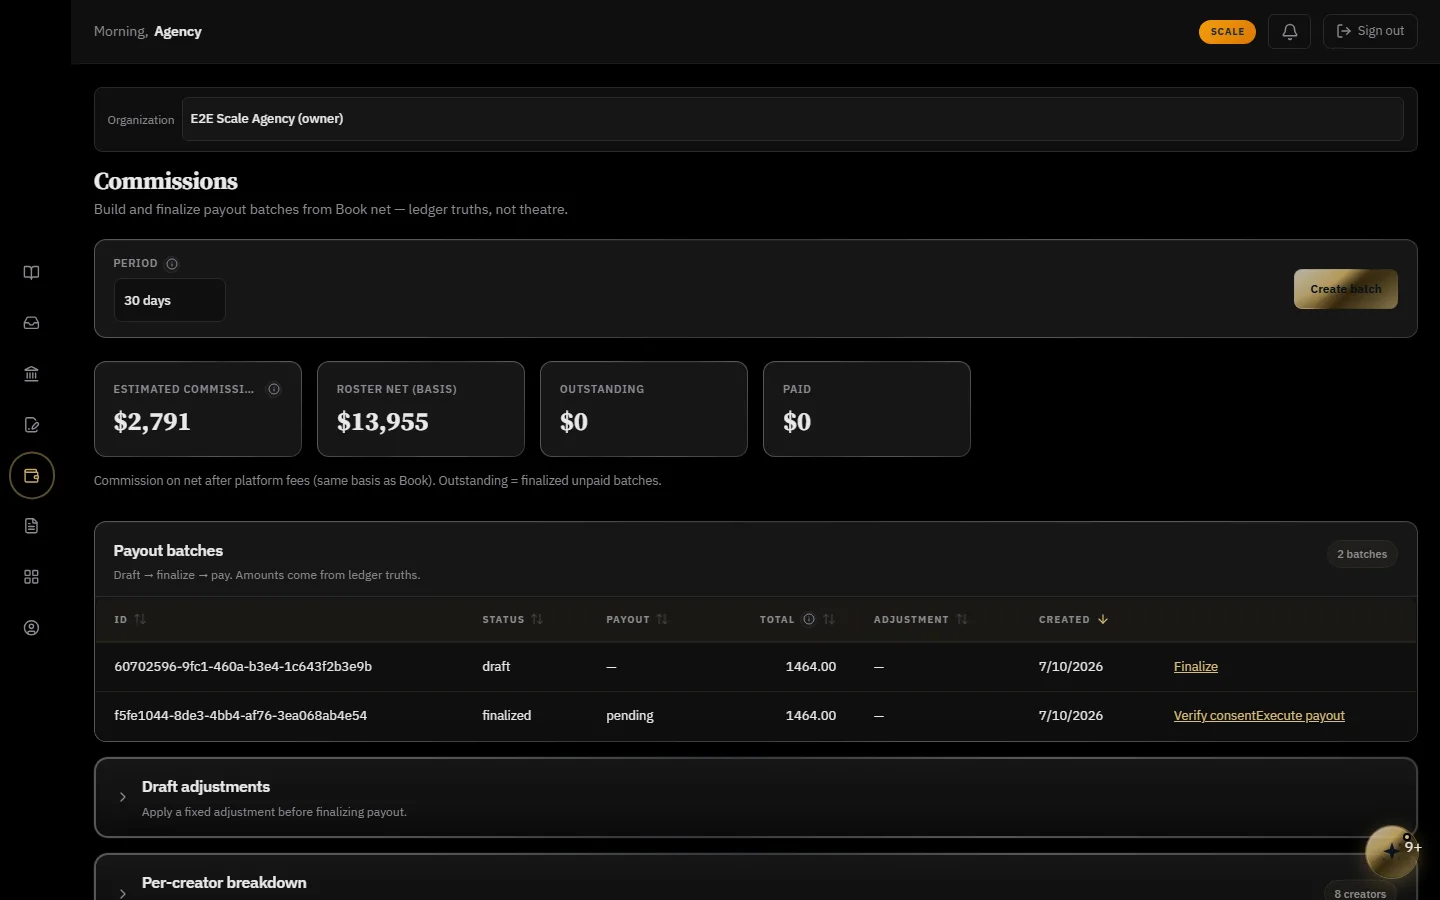This screenshot has height=900, width=1440.
Task: Open the inbox tray sidebar icon
Action: 31,323
